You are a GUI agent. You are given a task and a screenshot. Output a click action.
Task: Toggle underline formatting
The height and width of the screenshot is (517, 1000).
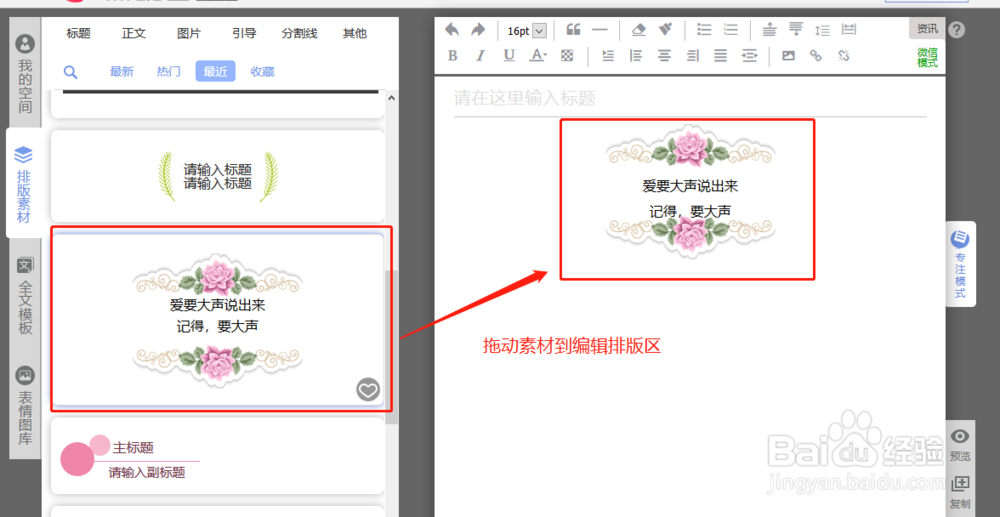click(x=509, y=55)
